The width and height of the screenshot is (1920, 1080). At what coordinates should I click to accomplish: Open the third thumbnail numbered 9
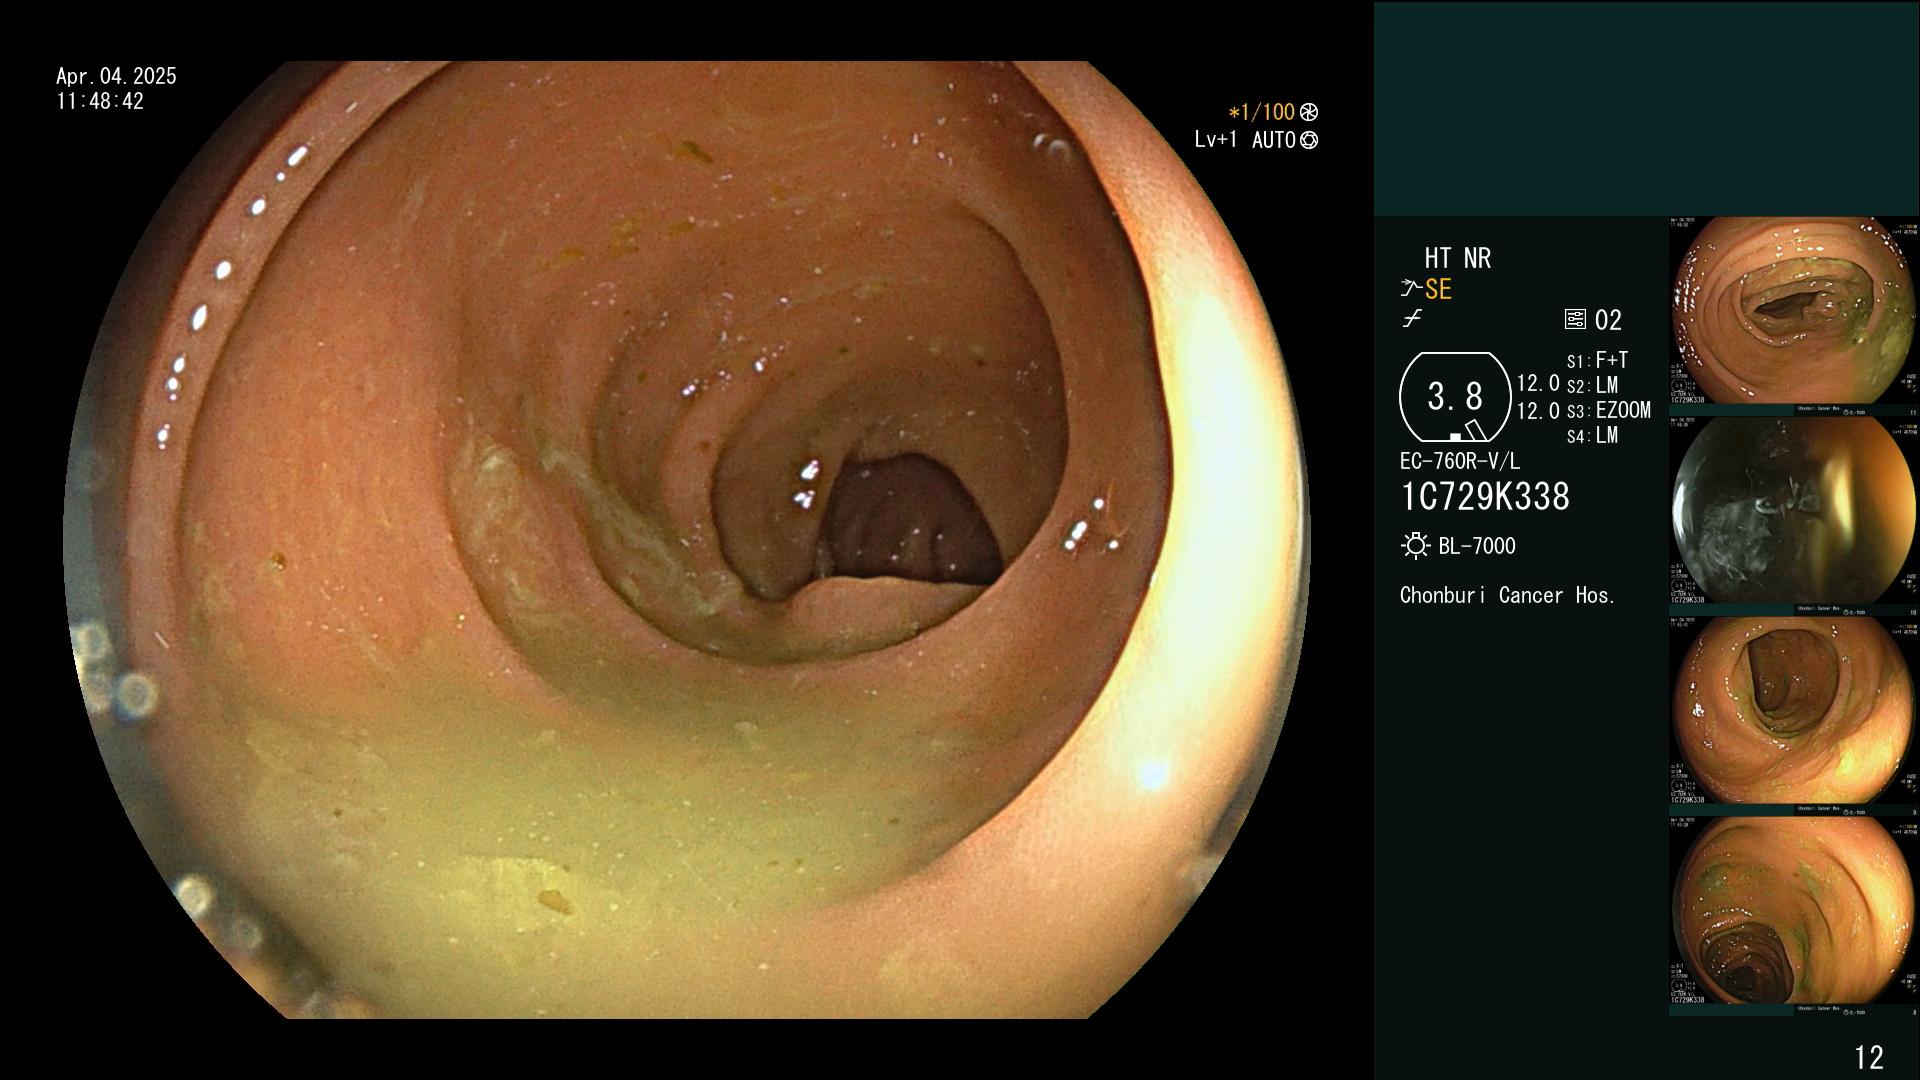pyautogui.click(x=1794, y=715)
